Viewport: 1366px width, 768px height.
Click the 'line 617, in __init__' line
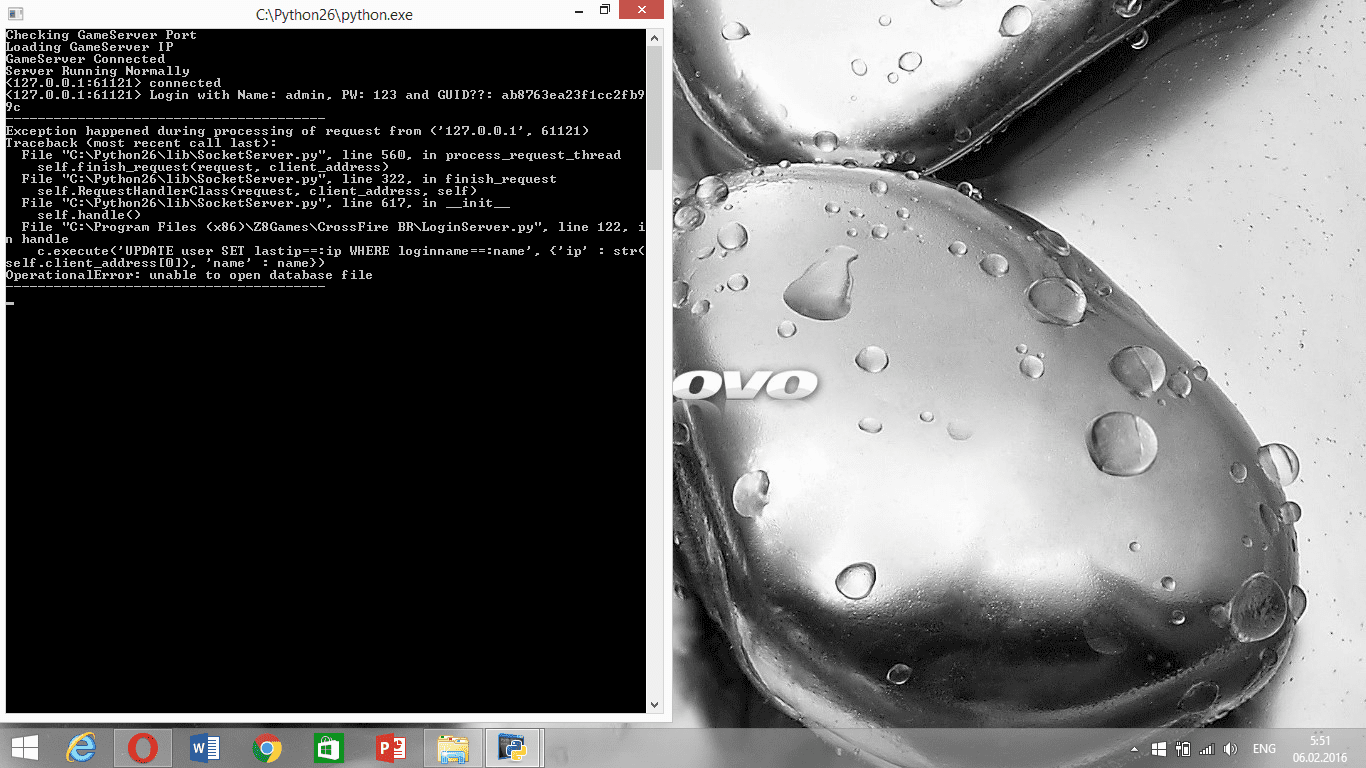pyautogui.click(x=265, y=203)
